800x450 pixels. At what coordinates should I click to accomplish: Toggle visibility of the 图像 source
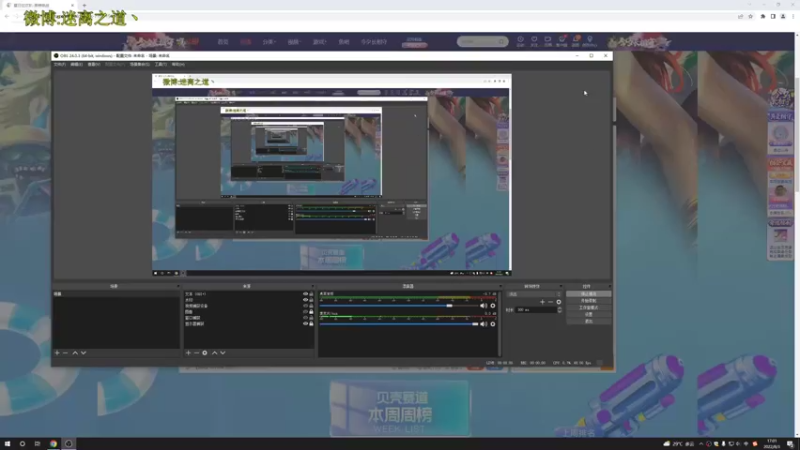pyautogui.click(x=305, y=312)
